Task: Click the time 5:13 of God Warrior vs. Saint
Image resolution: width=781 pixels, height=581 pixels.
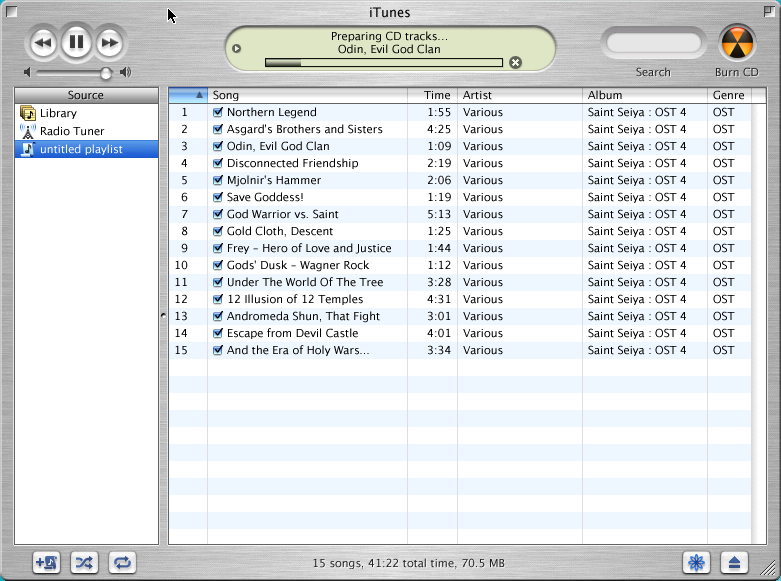Action: 439,214
